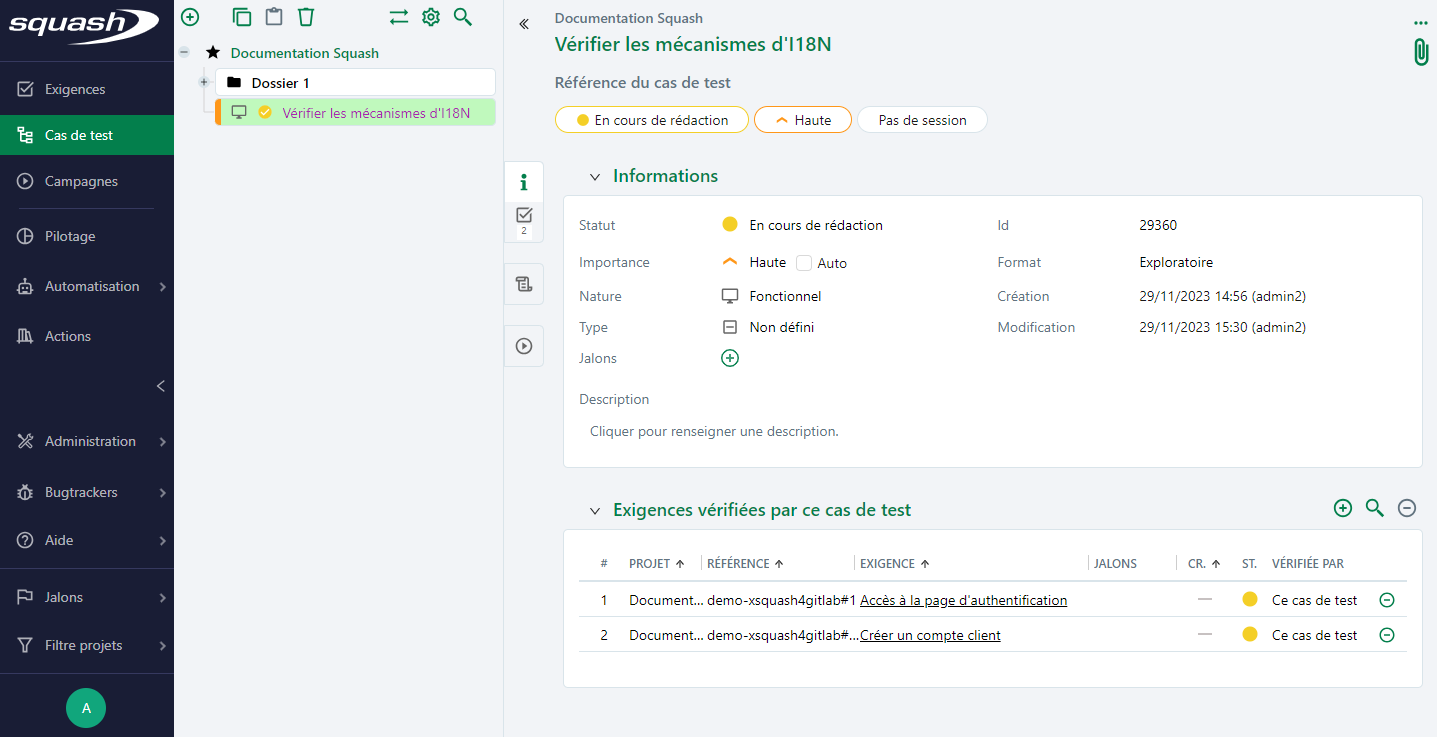Viewport: 1437px width, 737px height.
Task: Collapse the Informations section
Action: tap(595, 177)
